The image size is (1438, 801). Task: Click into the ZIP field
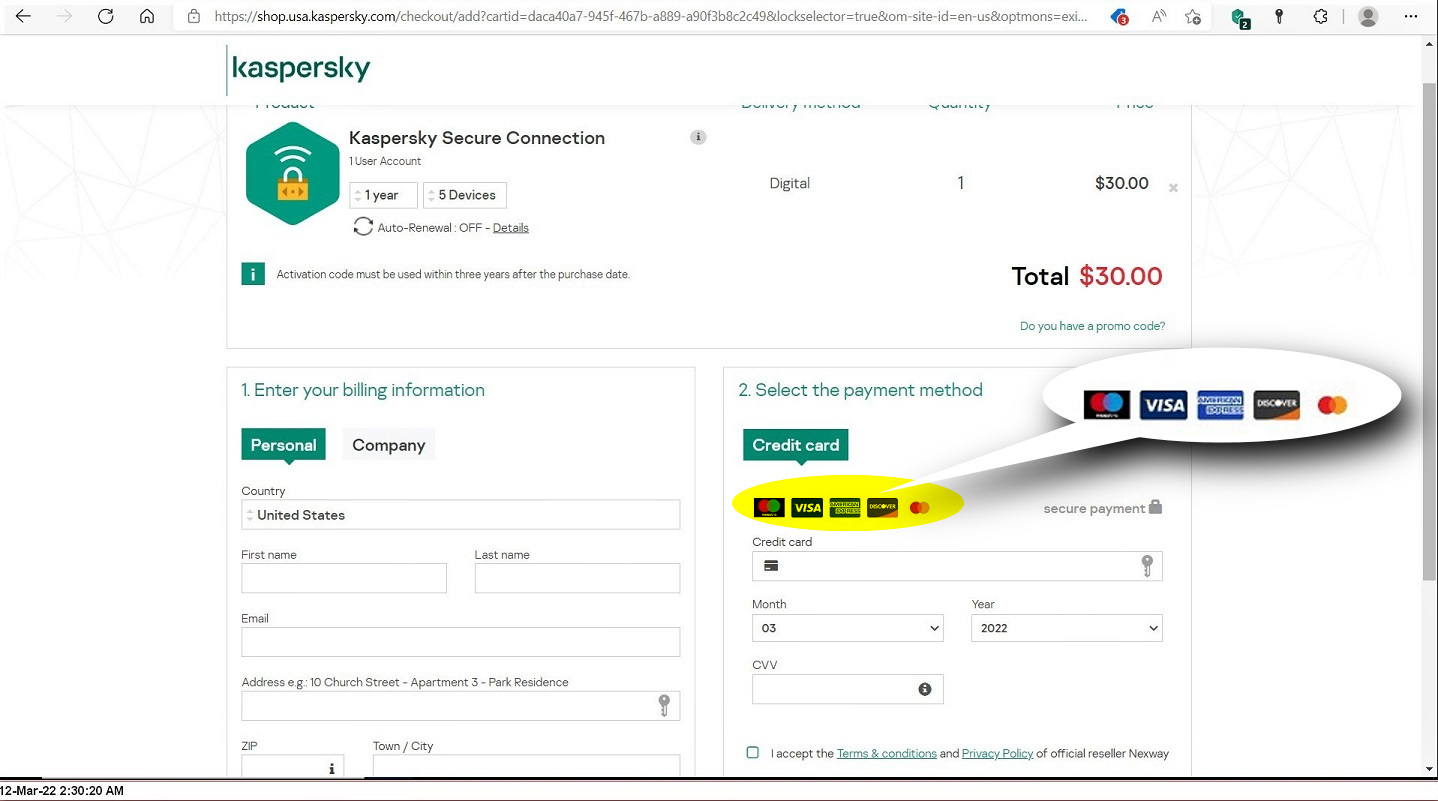click(x=292, y=767)
